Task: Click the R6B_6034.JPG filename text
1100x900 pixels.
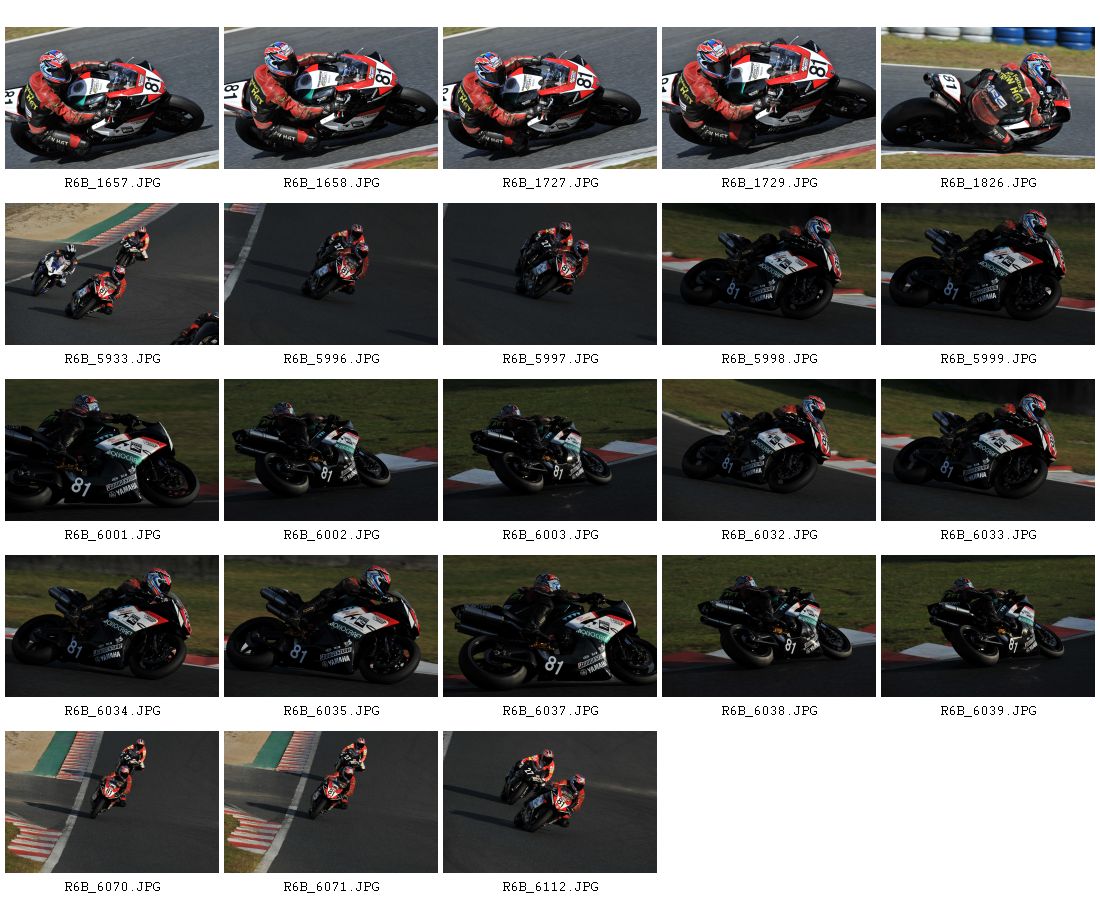Action: tap(112, 711)
